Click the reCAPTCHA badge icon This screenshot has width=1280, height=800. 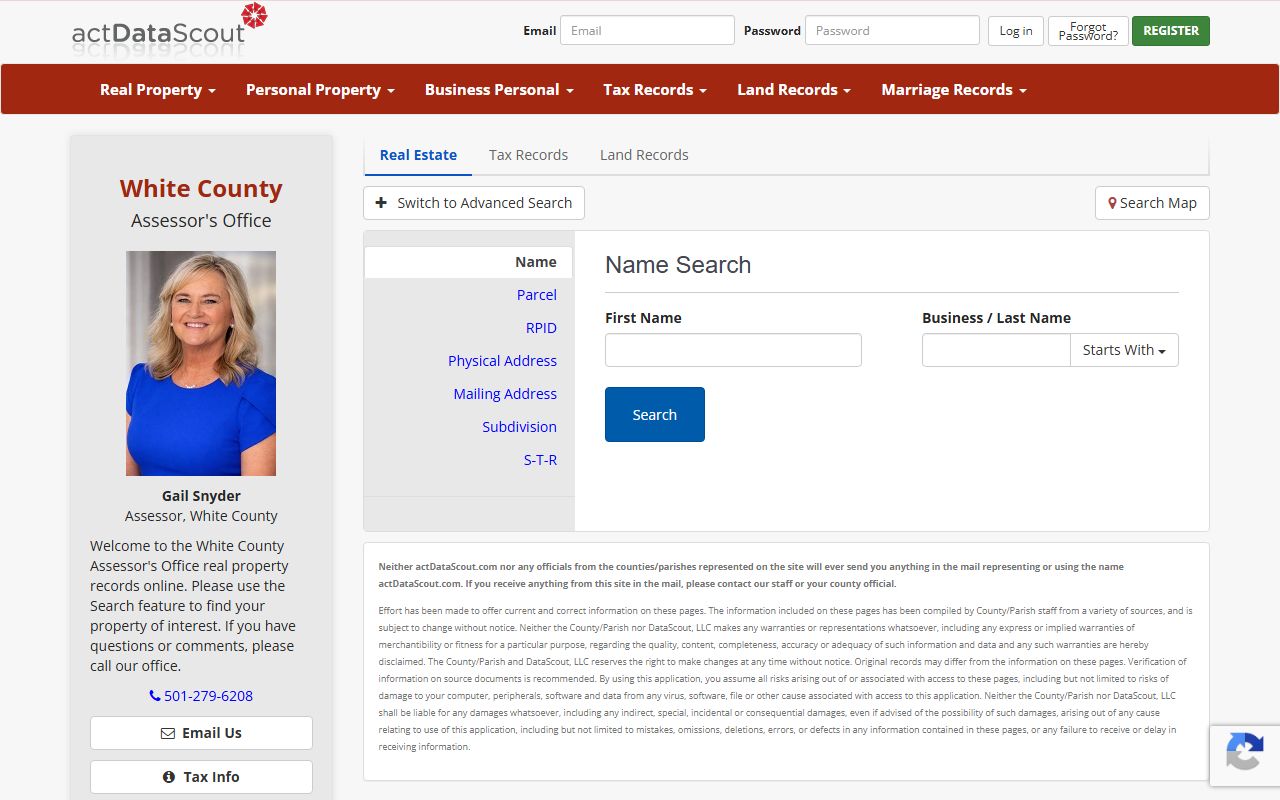(x=1244, y=753)
